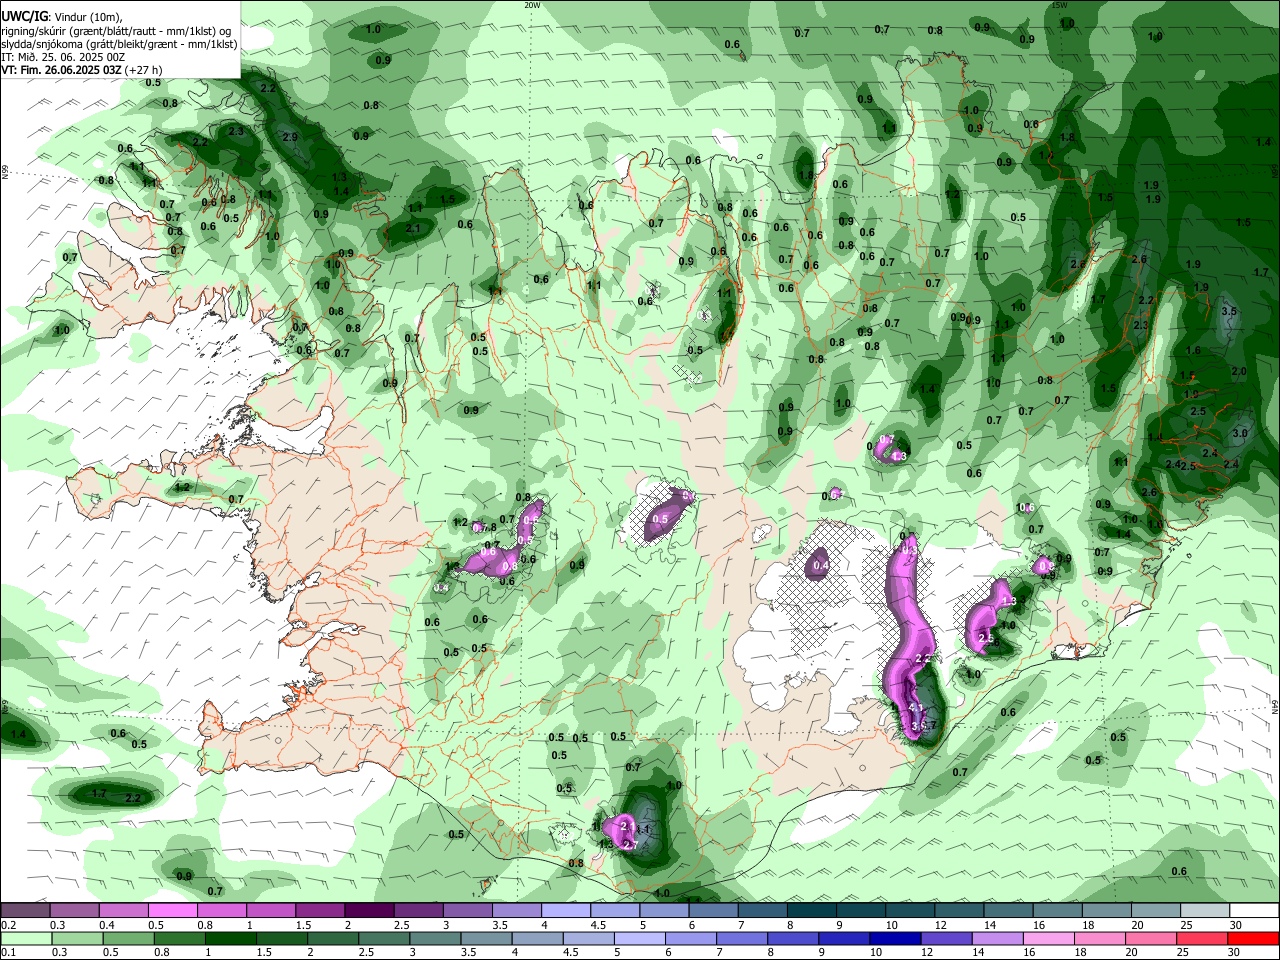Pick the bright red rain swatch after label 30
The height and width of the screenshot is (960, 1280).
1254,939
